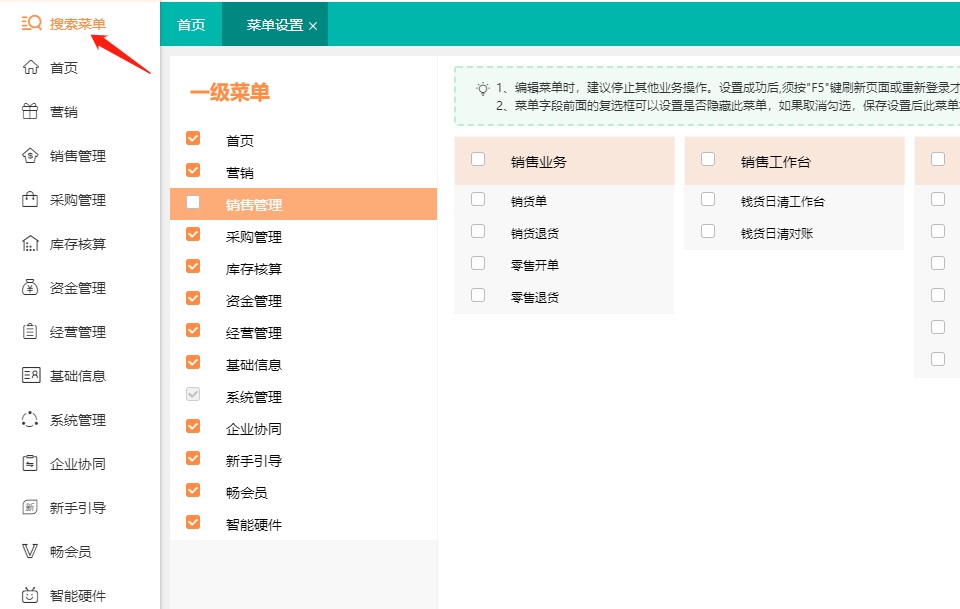Viewport: 960px width, 609px height.
Task: Enable the 销货单 checkbox
Action: pyautogui.click(x=478, y=199)
